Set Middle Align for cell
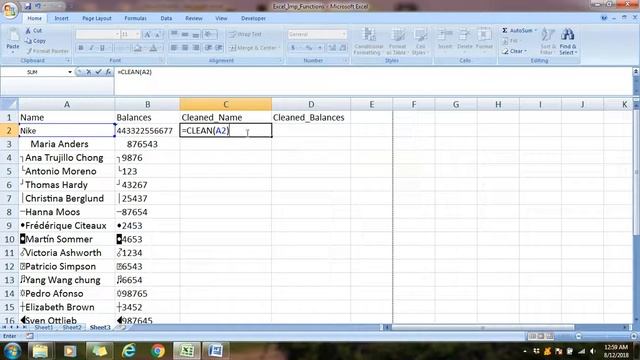This screenshot has height=360, width=640. (185, 34)
